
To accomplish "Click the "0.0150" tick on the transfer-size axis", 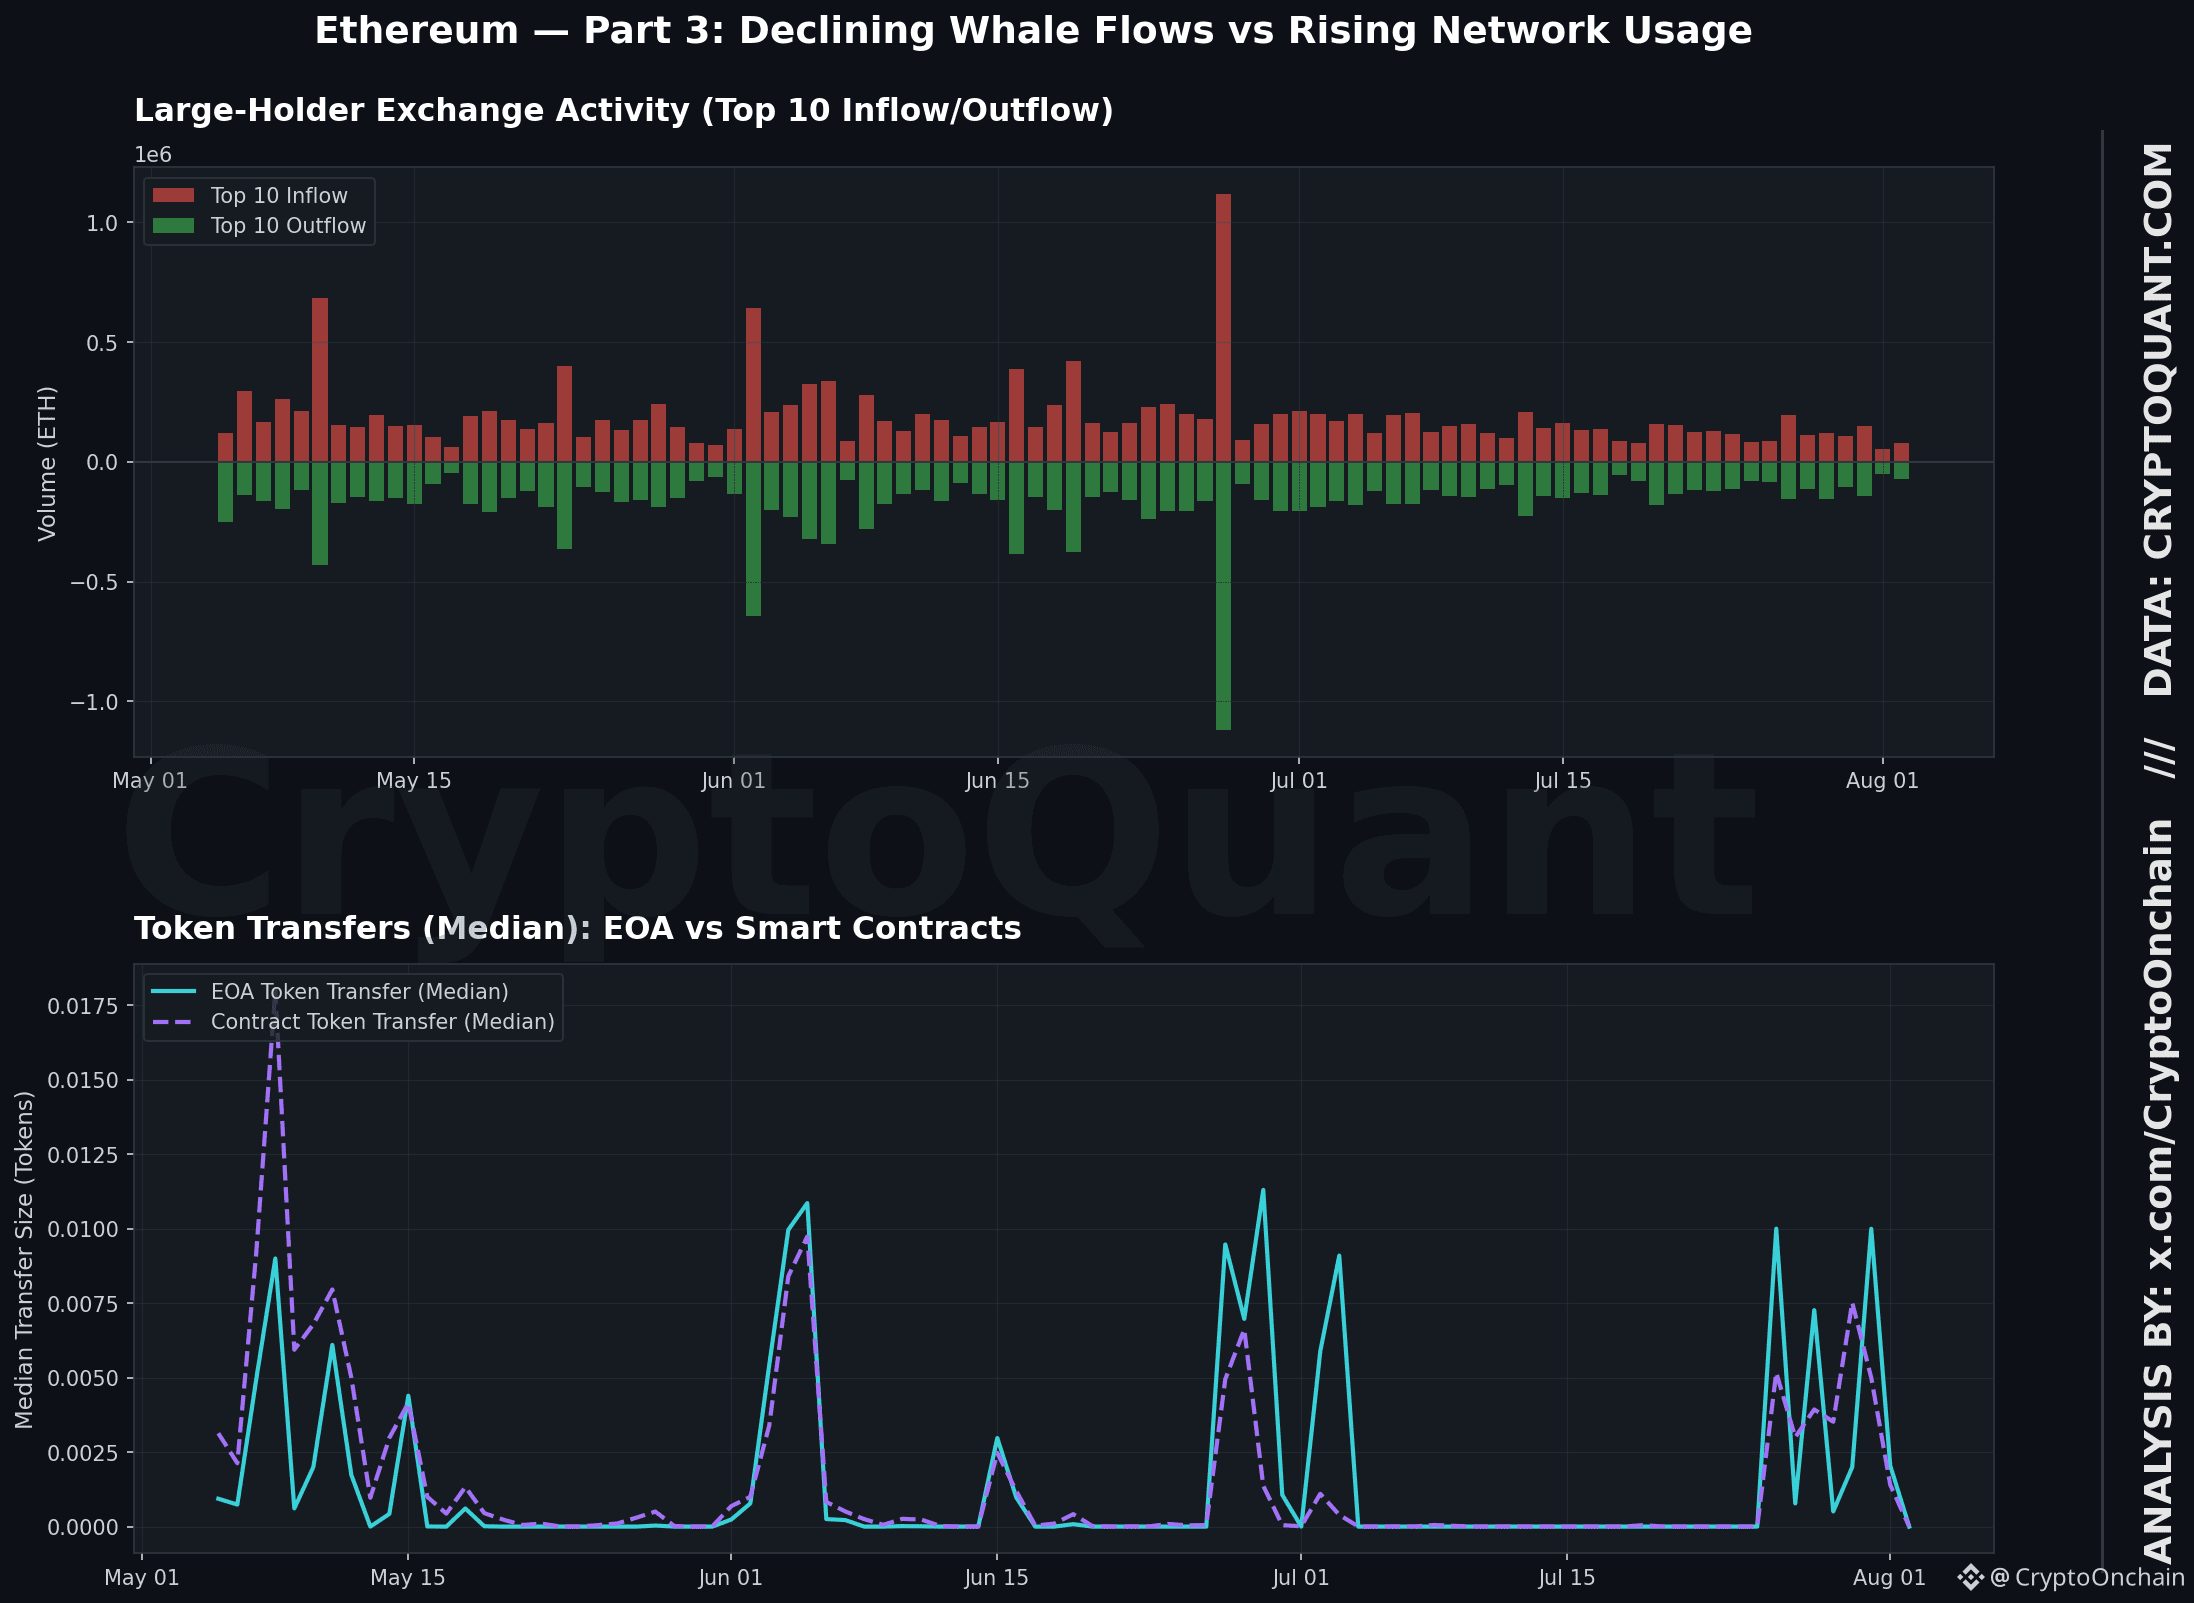I will 83,1080.
